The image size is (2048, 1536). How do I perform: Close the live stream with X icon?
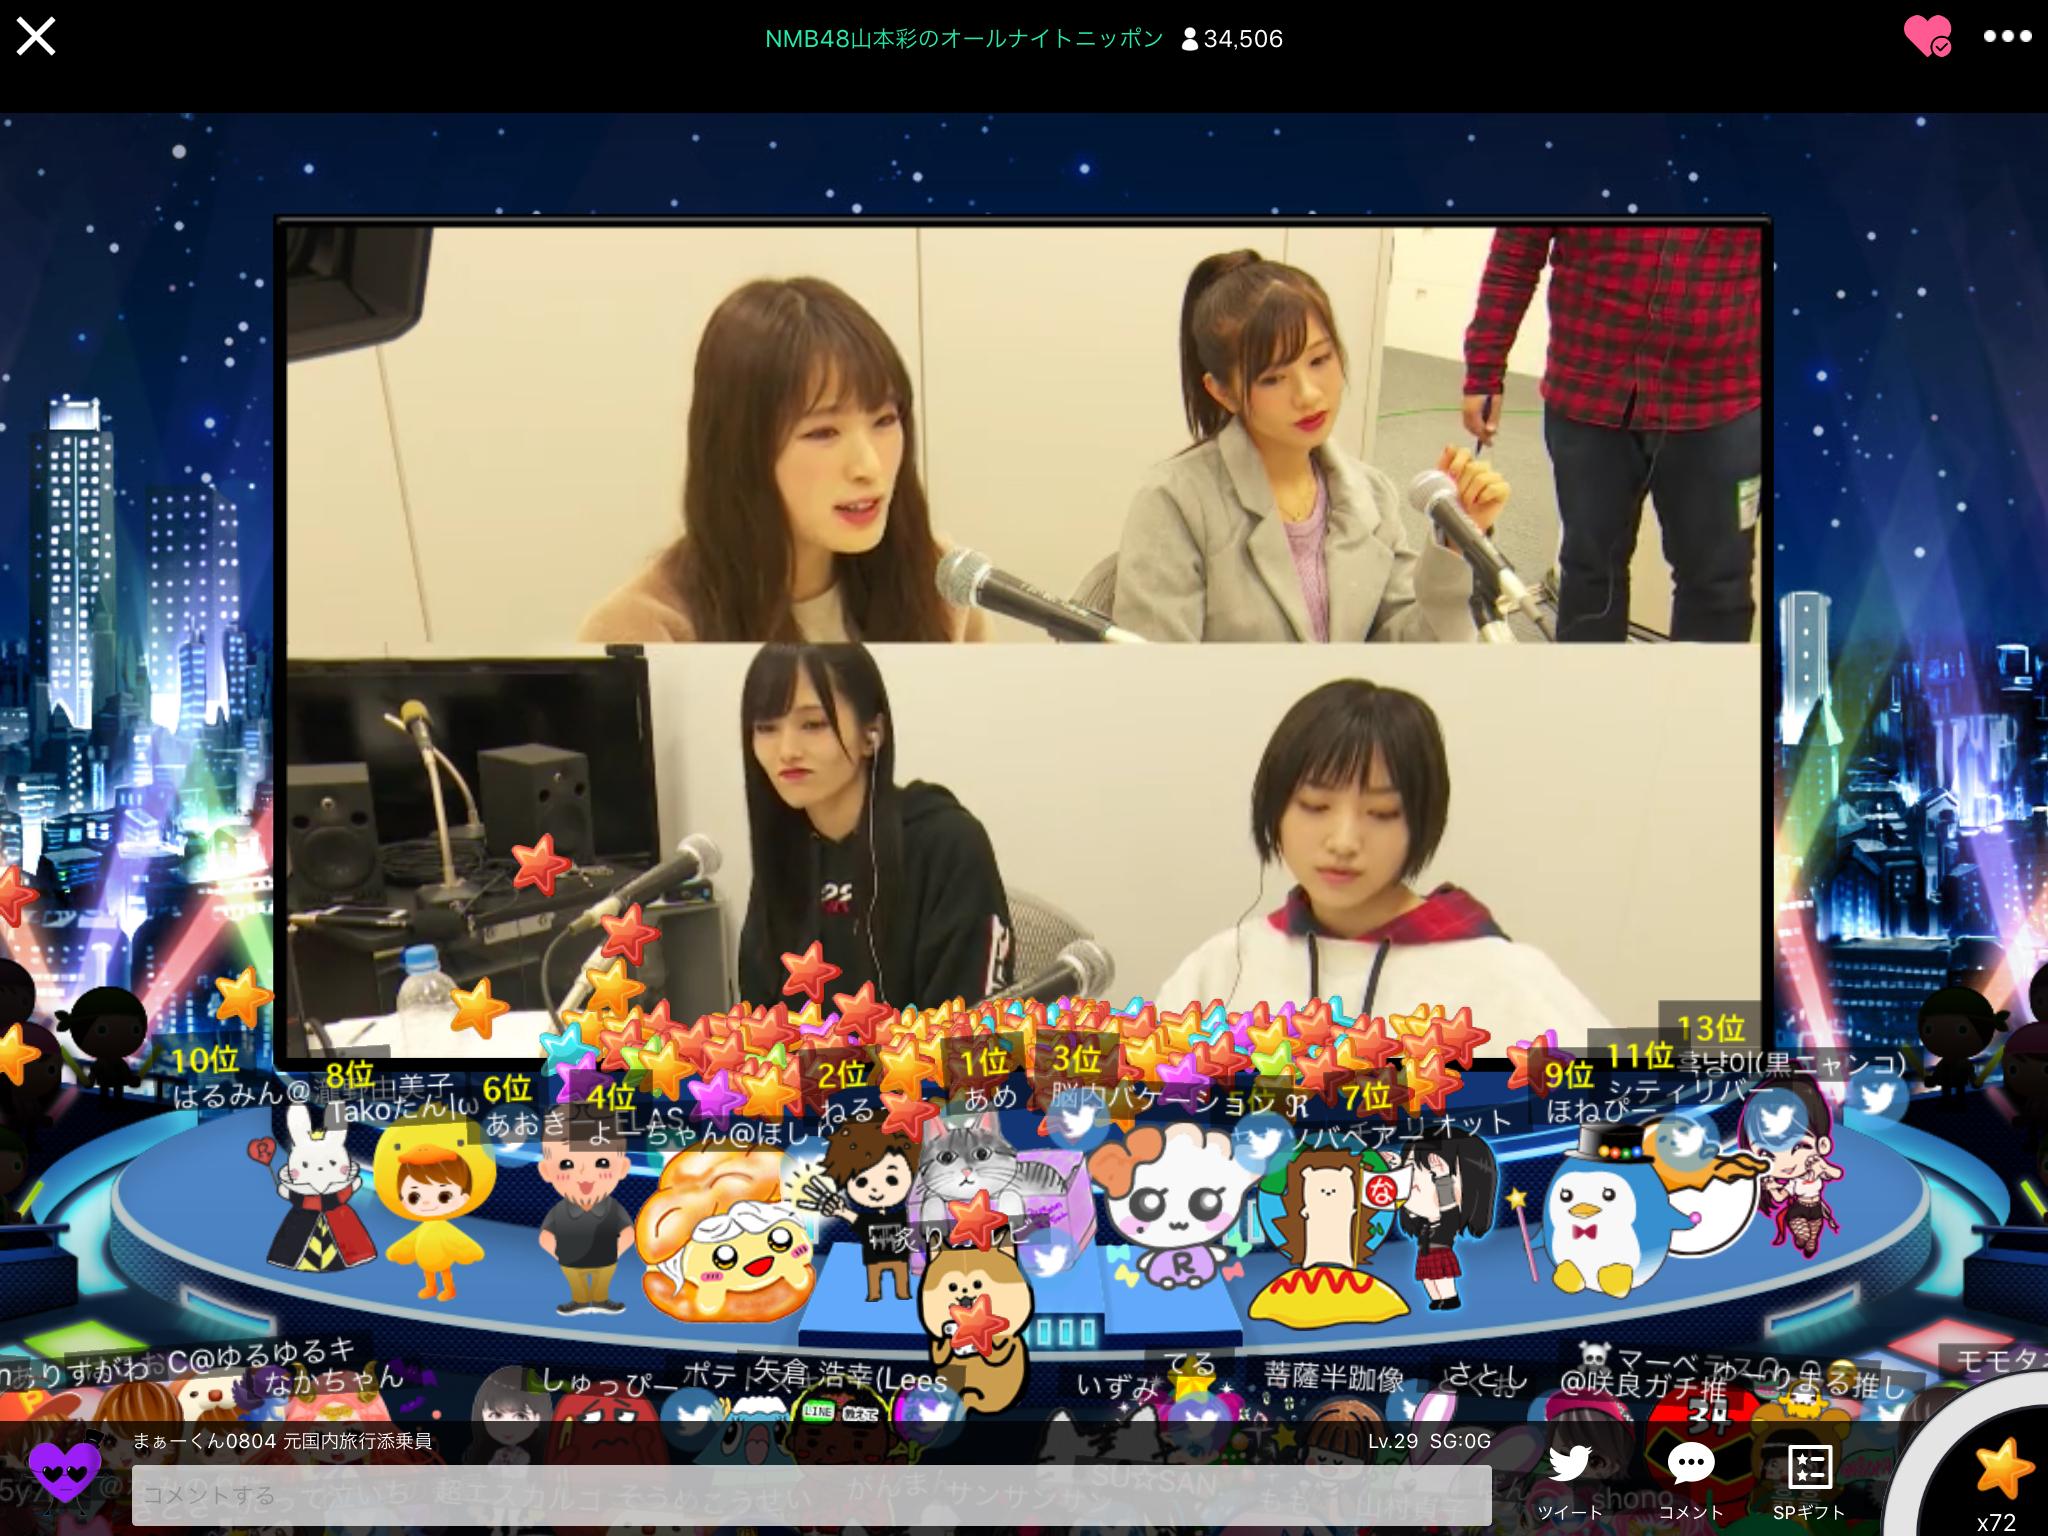(x=36, y=37)
